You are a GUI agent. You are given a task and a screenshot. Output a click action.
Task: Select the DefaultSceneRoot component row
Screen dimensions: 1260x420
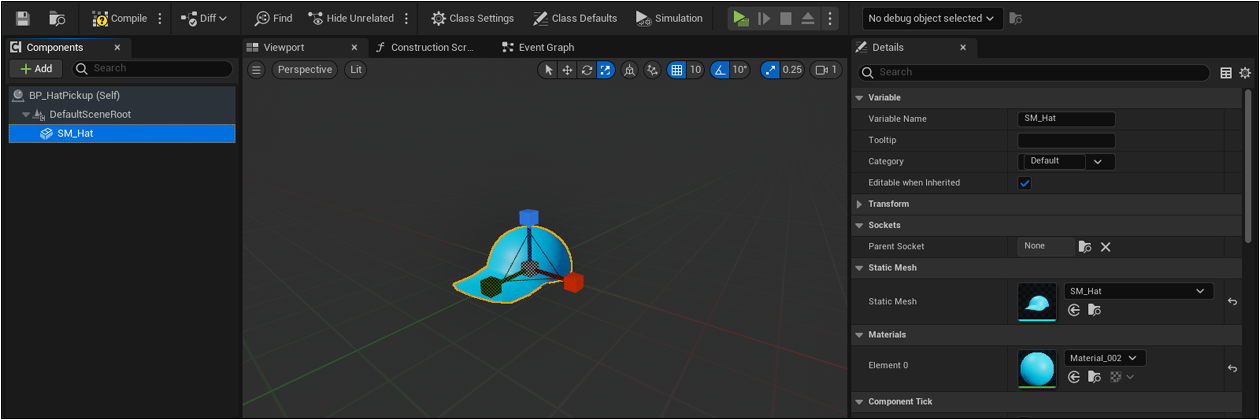[x=122, y=114]
